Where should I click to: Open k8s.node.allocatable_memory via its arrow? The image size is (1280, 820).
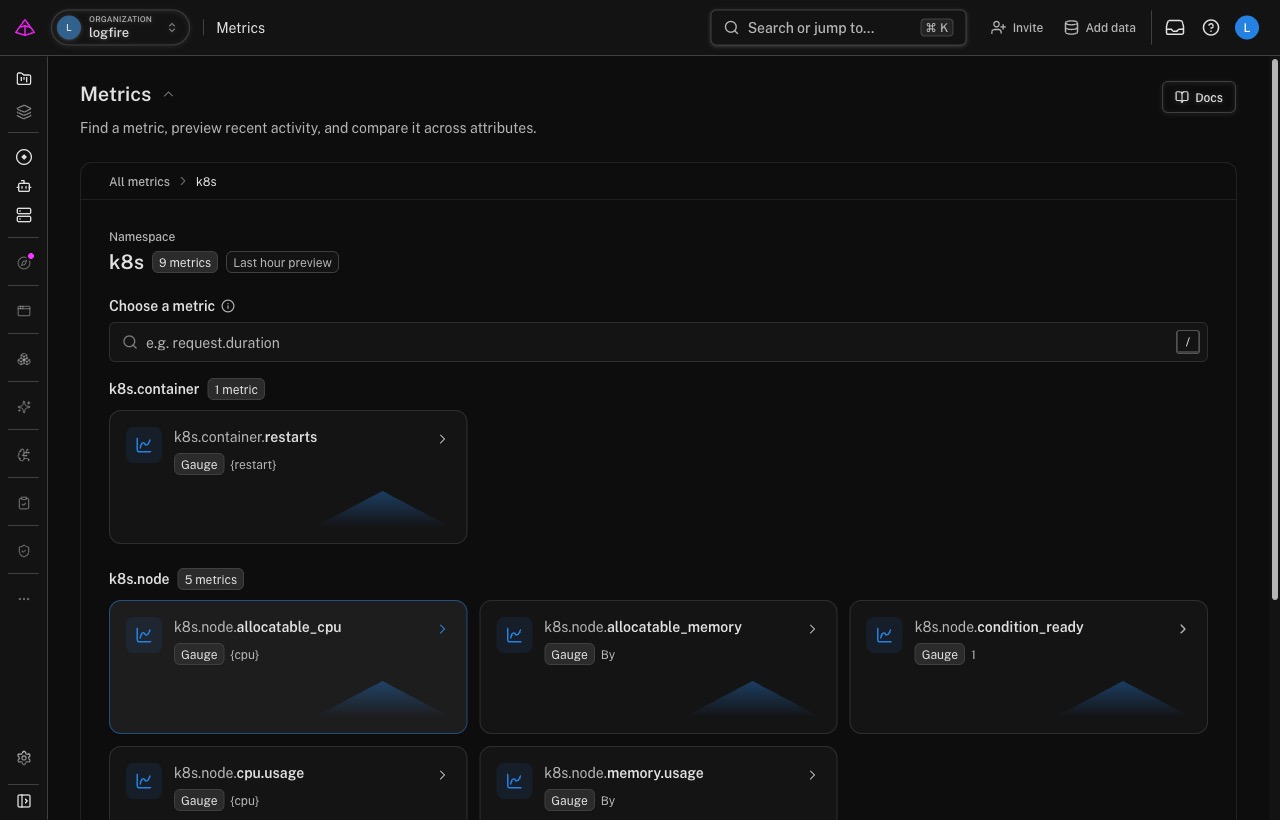click(812, 629)
